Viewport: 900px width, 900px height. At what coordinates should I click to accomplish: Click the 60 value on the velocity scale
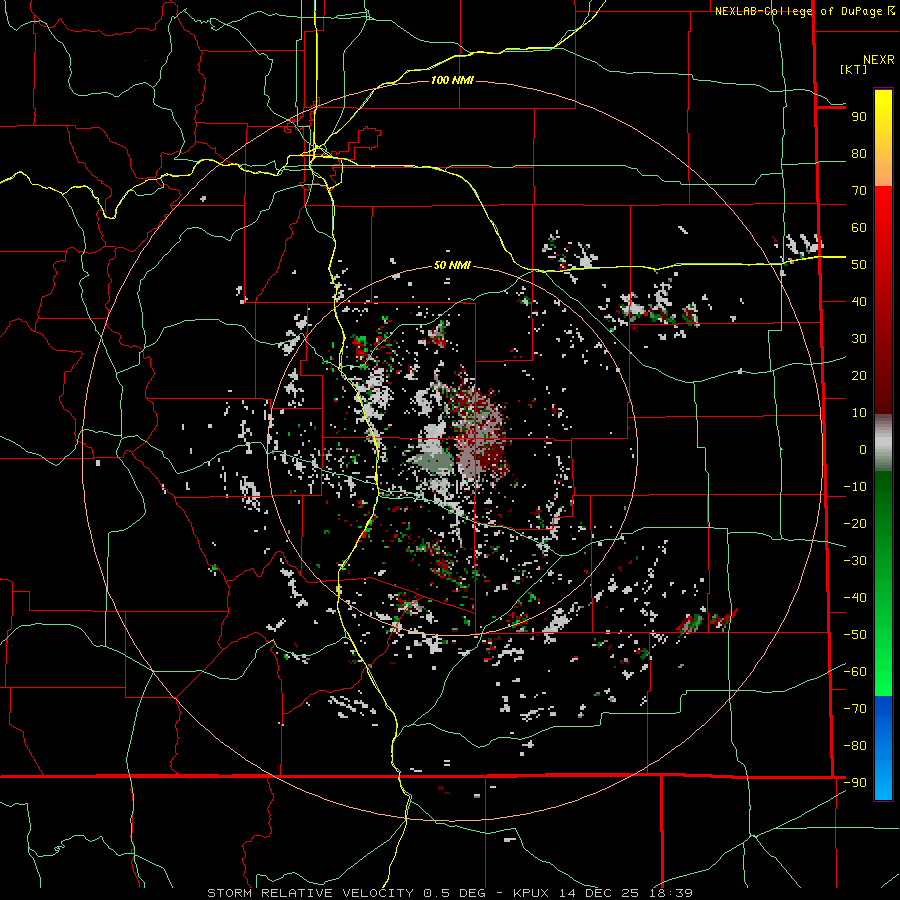859,227
